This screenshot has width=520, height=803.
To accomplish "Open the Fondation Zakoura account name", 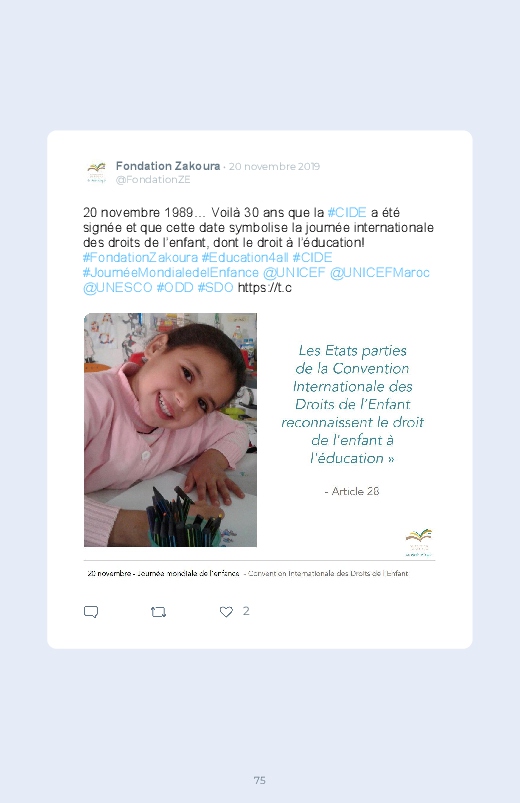I will [168, 166].
